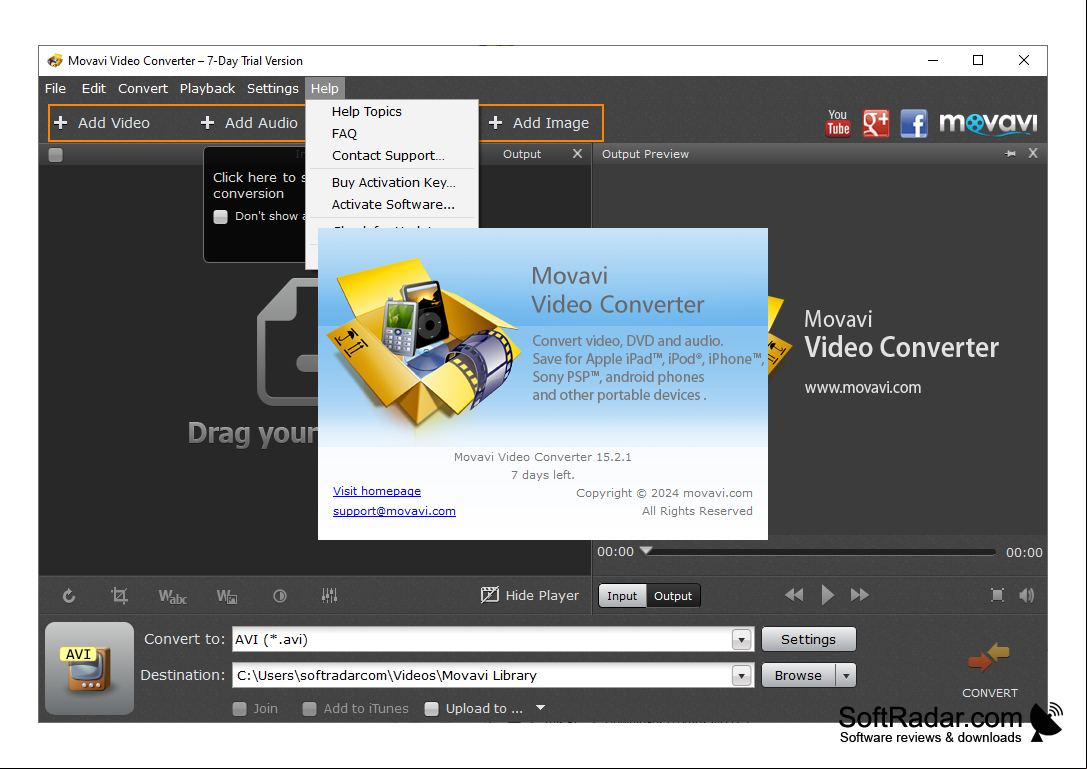This screenshot has width=1087, height=769.
Task: Toggle the select-all files checkbox
Action: pos(55,155)
